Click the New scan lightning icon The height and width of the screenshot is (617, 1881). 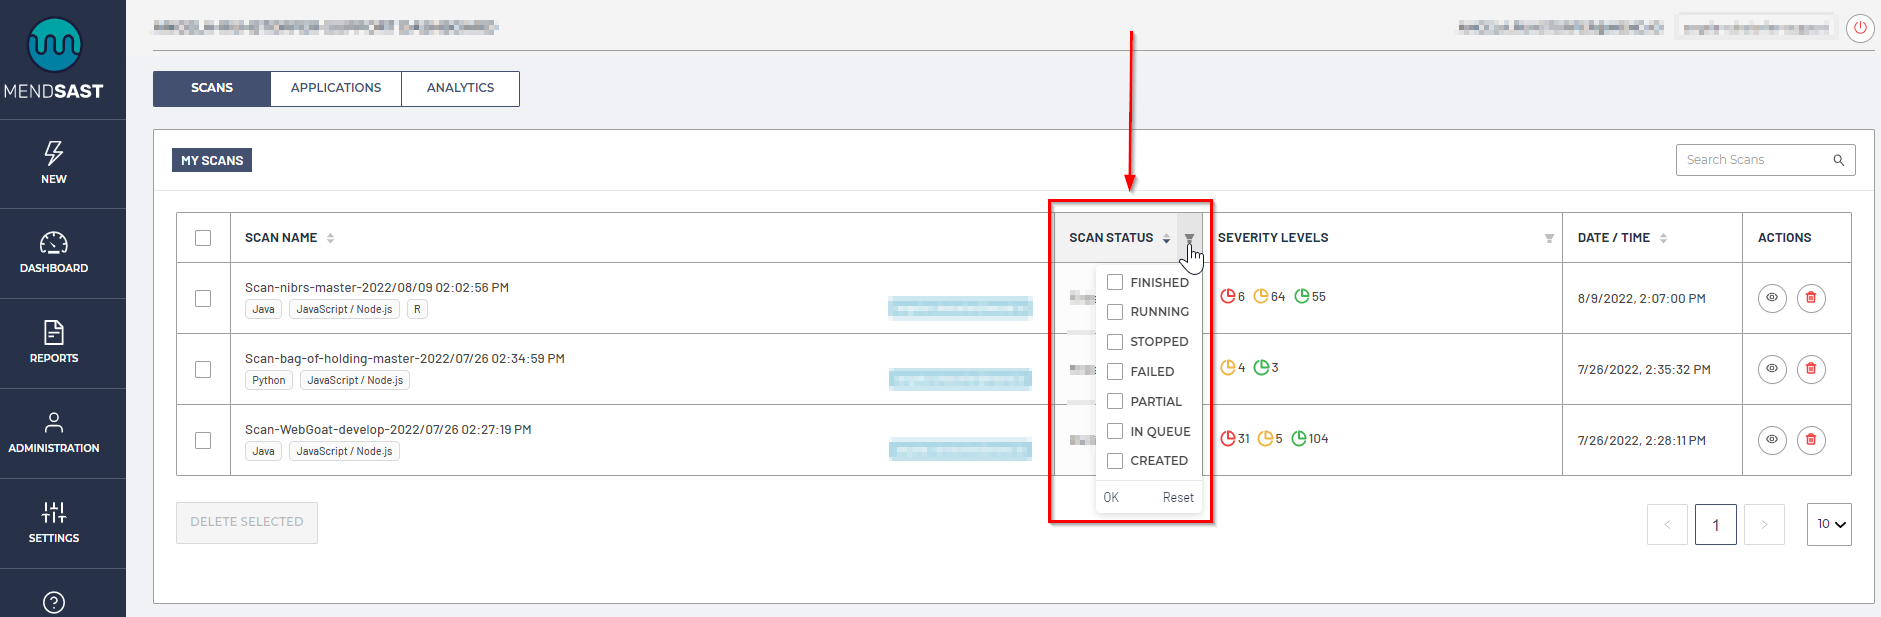[x=54, y=153]
